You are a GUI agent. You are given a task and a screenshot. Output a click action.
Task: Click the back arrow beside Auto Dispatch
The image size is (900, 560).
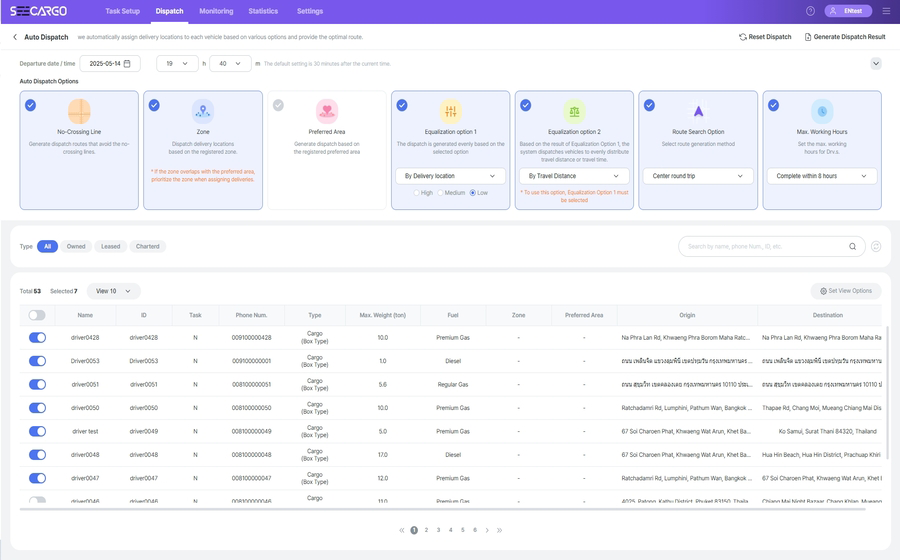tap(15, 37)
